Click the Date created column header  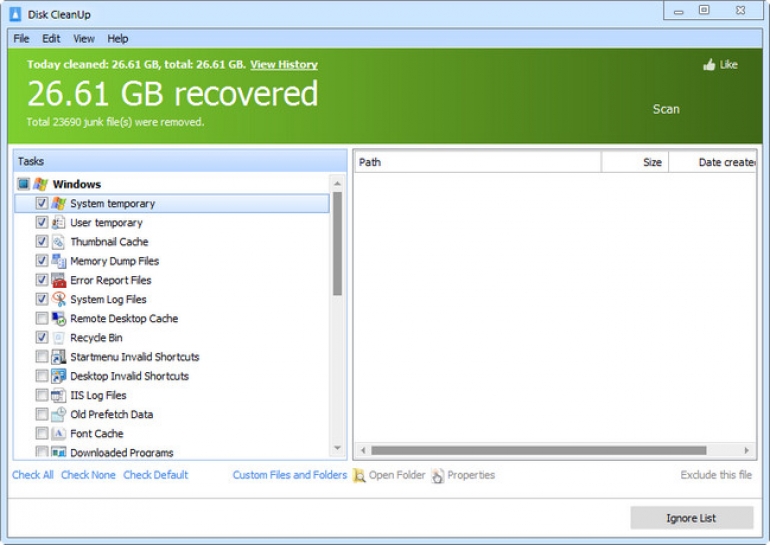click(x=713, y=162)
